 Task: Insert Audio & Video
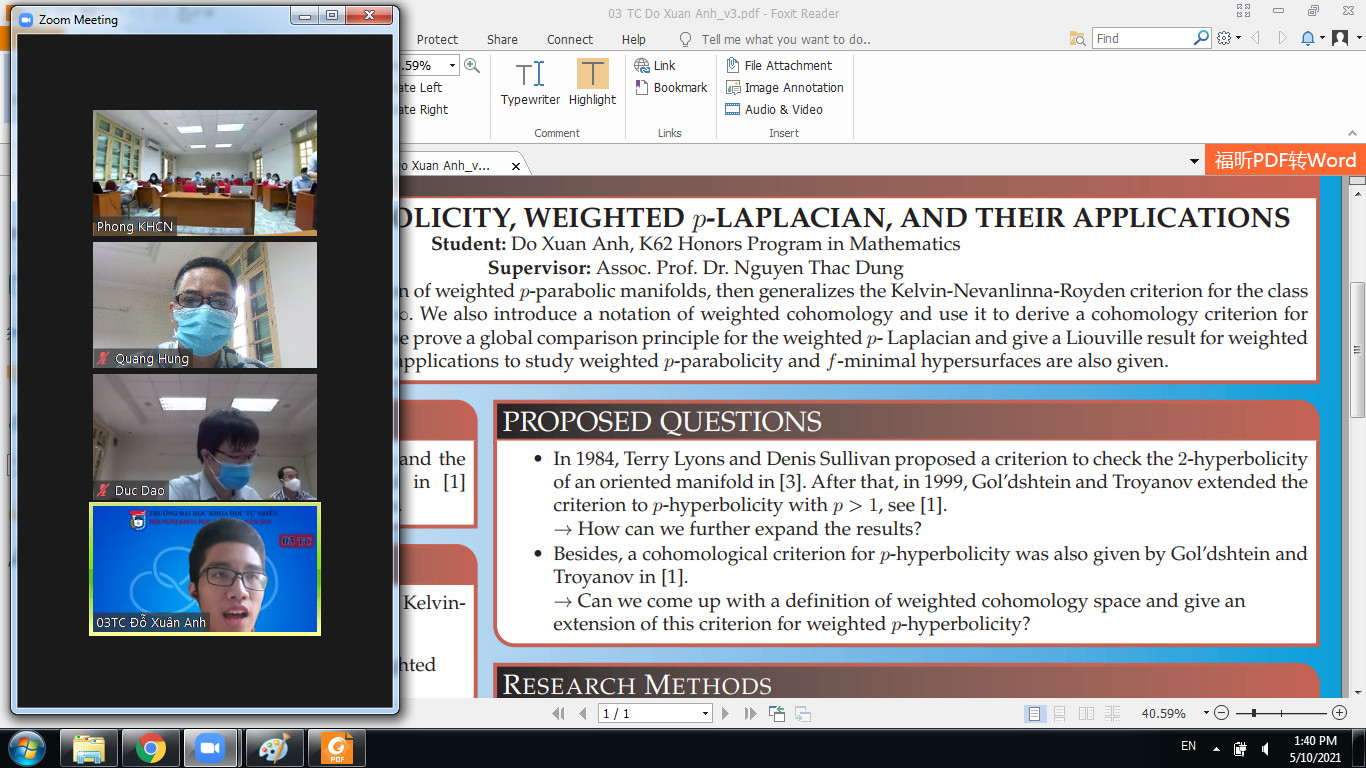tap(774, 110)
